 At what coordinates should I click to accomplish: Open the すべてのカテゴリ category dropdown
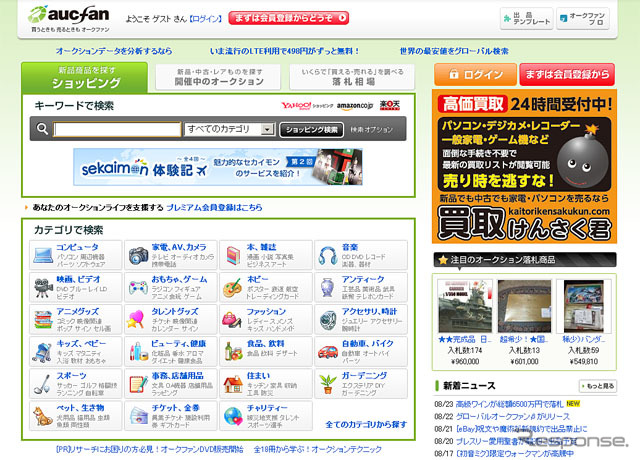229,129
